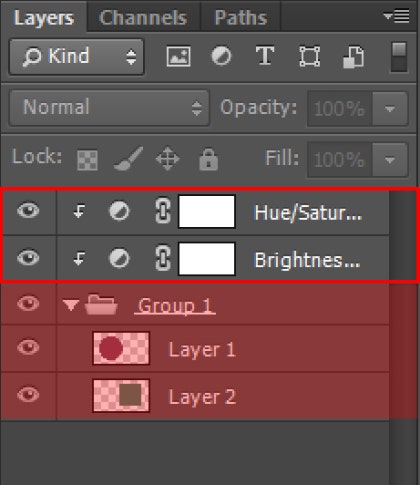The image size is (420, 485).
Task: Collapse Group 1 disclosure triangle
Action: pyautogui.click(x=71, y=305)
